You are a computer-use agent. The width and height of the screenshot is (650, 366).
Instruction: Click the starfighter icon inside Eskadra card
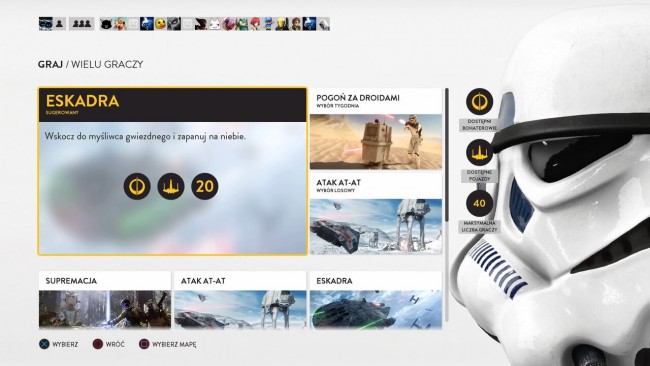(x=171, y=186)
